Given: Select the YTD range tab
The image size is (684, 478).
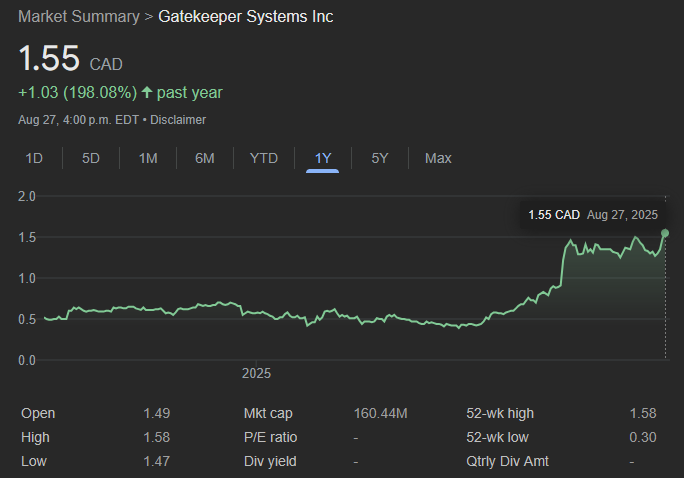Looking at the screenshot, I should coord(264,158).
